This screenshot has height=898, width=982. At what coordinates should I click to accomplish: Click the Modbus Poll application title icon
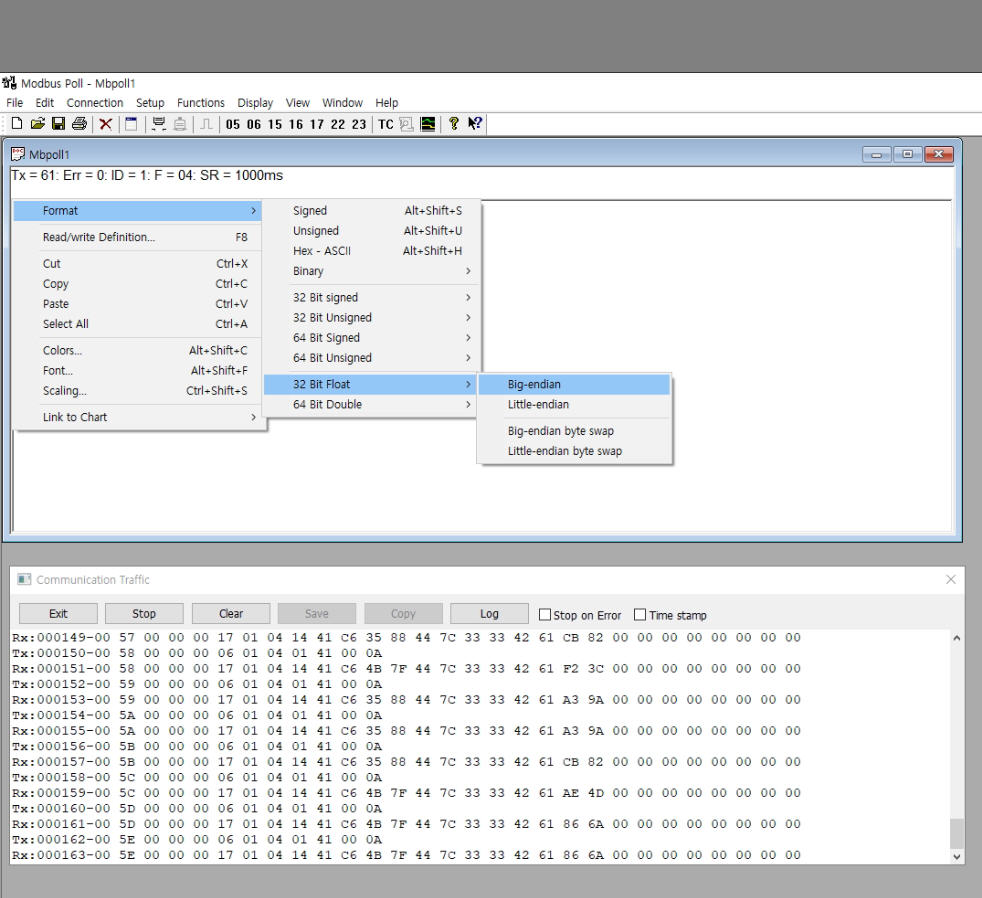[9, 83]
